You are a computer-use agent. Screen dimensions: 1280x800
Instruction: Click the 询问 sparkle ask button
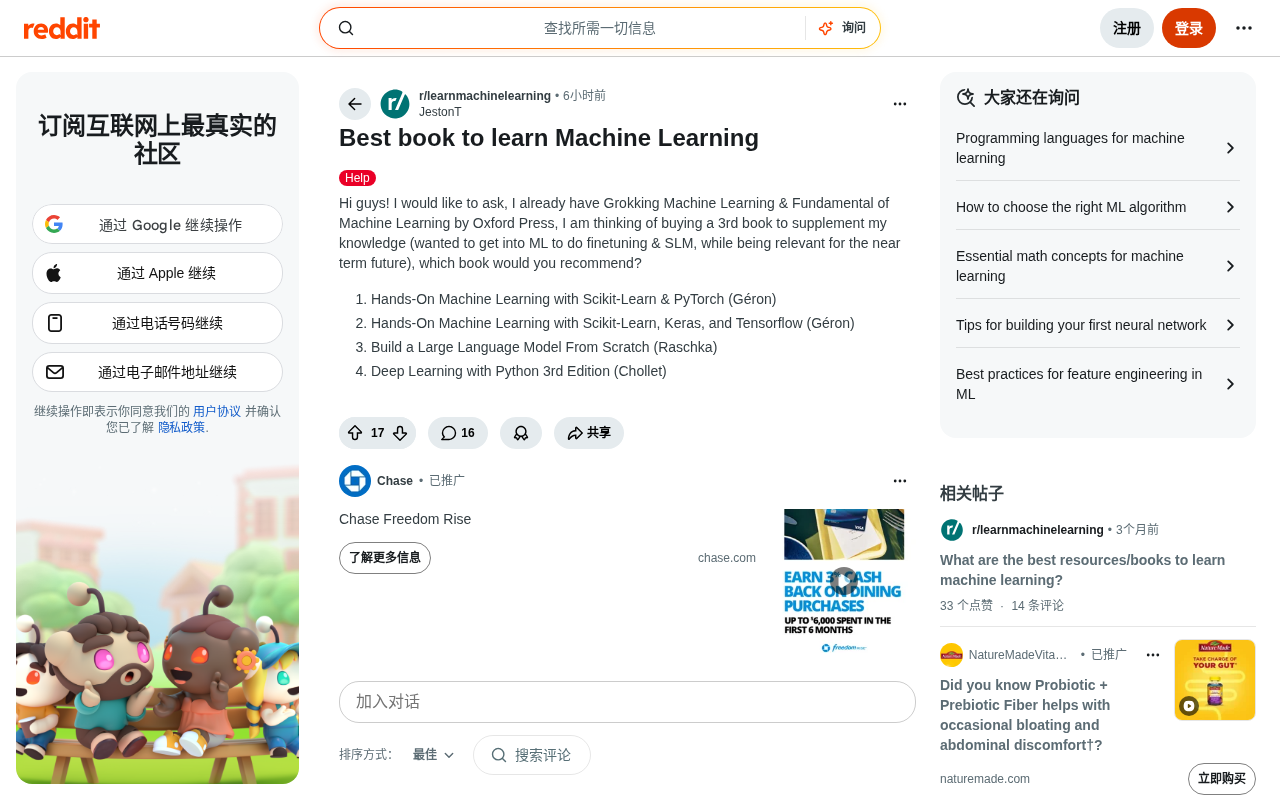(x=842, y=28)
